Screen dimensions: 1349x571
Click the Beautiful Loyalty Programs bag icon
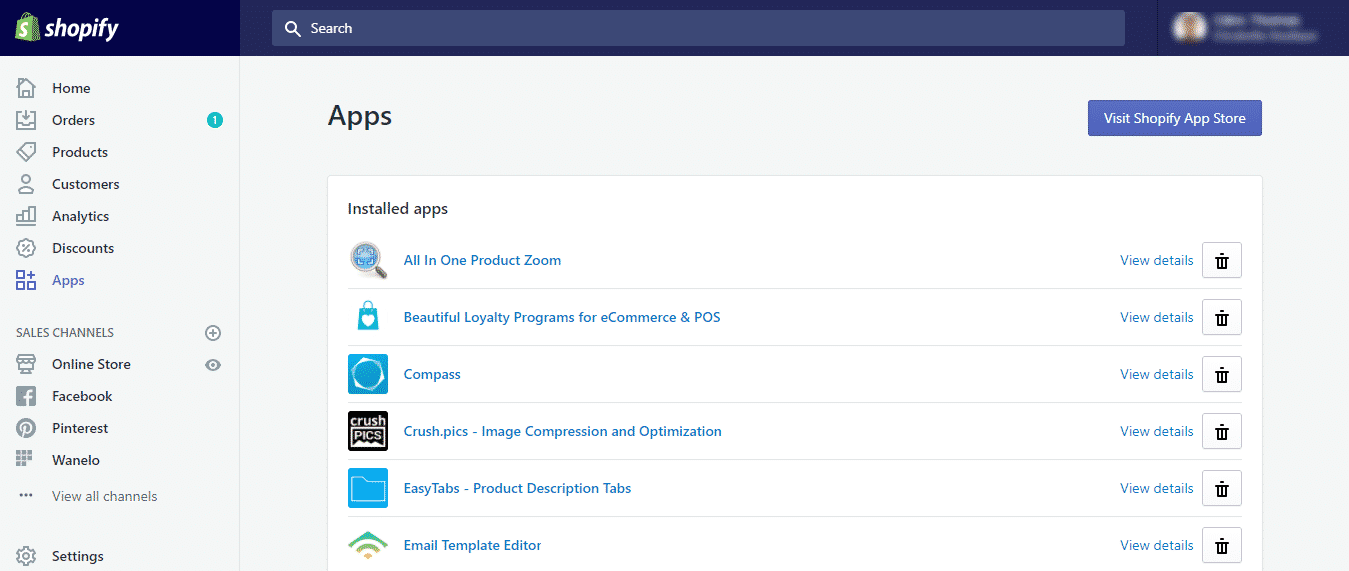(x=368, y=317)
